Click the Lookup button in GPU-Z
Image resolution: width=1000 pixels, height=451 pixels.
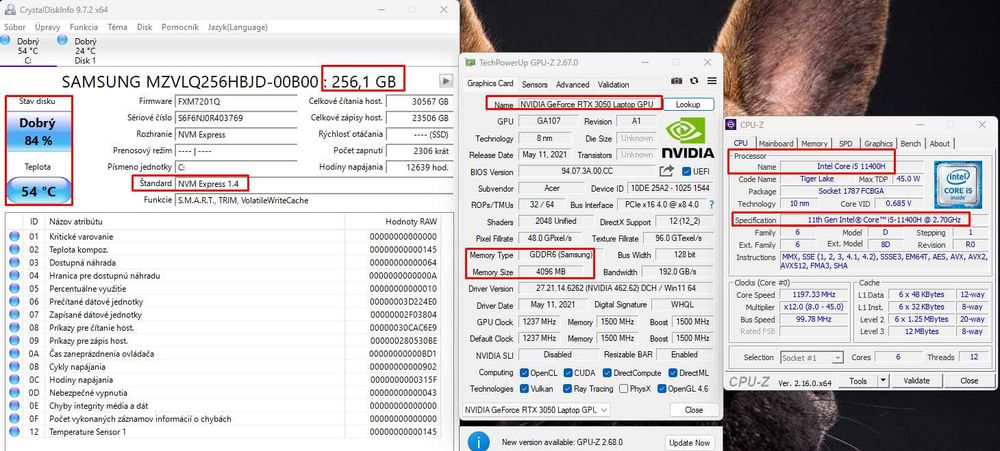point(688,104)
